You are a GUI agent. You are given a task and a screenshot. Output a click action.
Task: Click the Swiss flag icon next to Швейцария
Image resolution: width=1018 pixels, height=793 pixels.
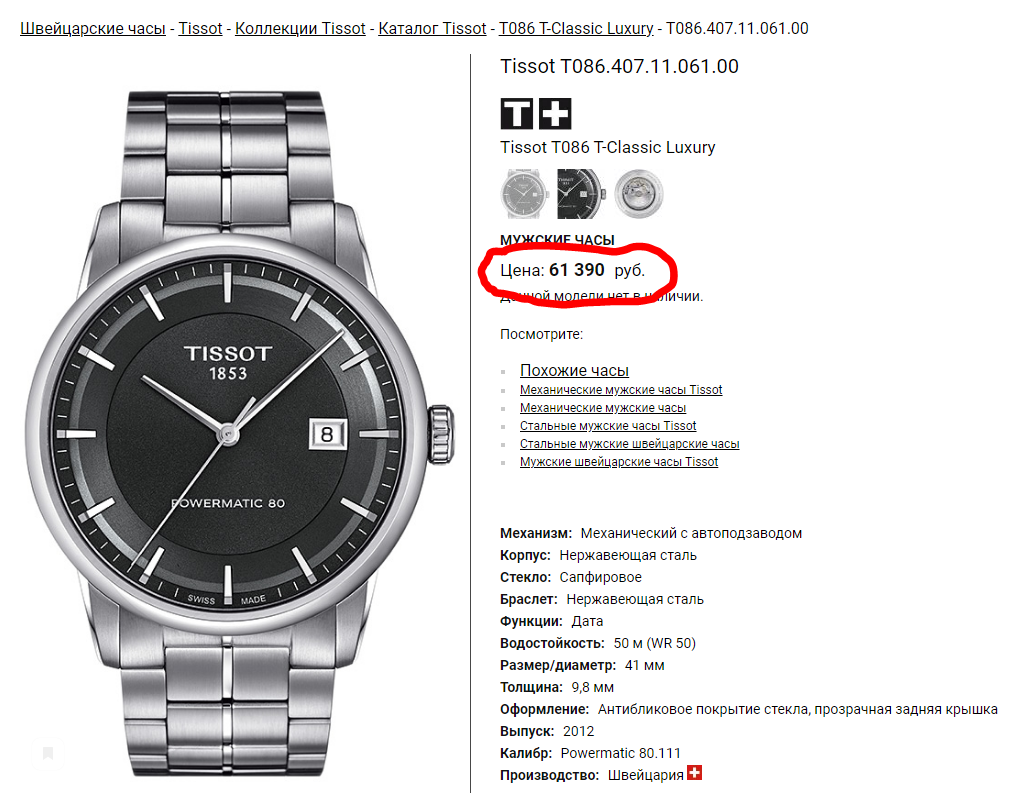coord(694,773)
